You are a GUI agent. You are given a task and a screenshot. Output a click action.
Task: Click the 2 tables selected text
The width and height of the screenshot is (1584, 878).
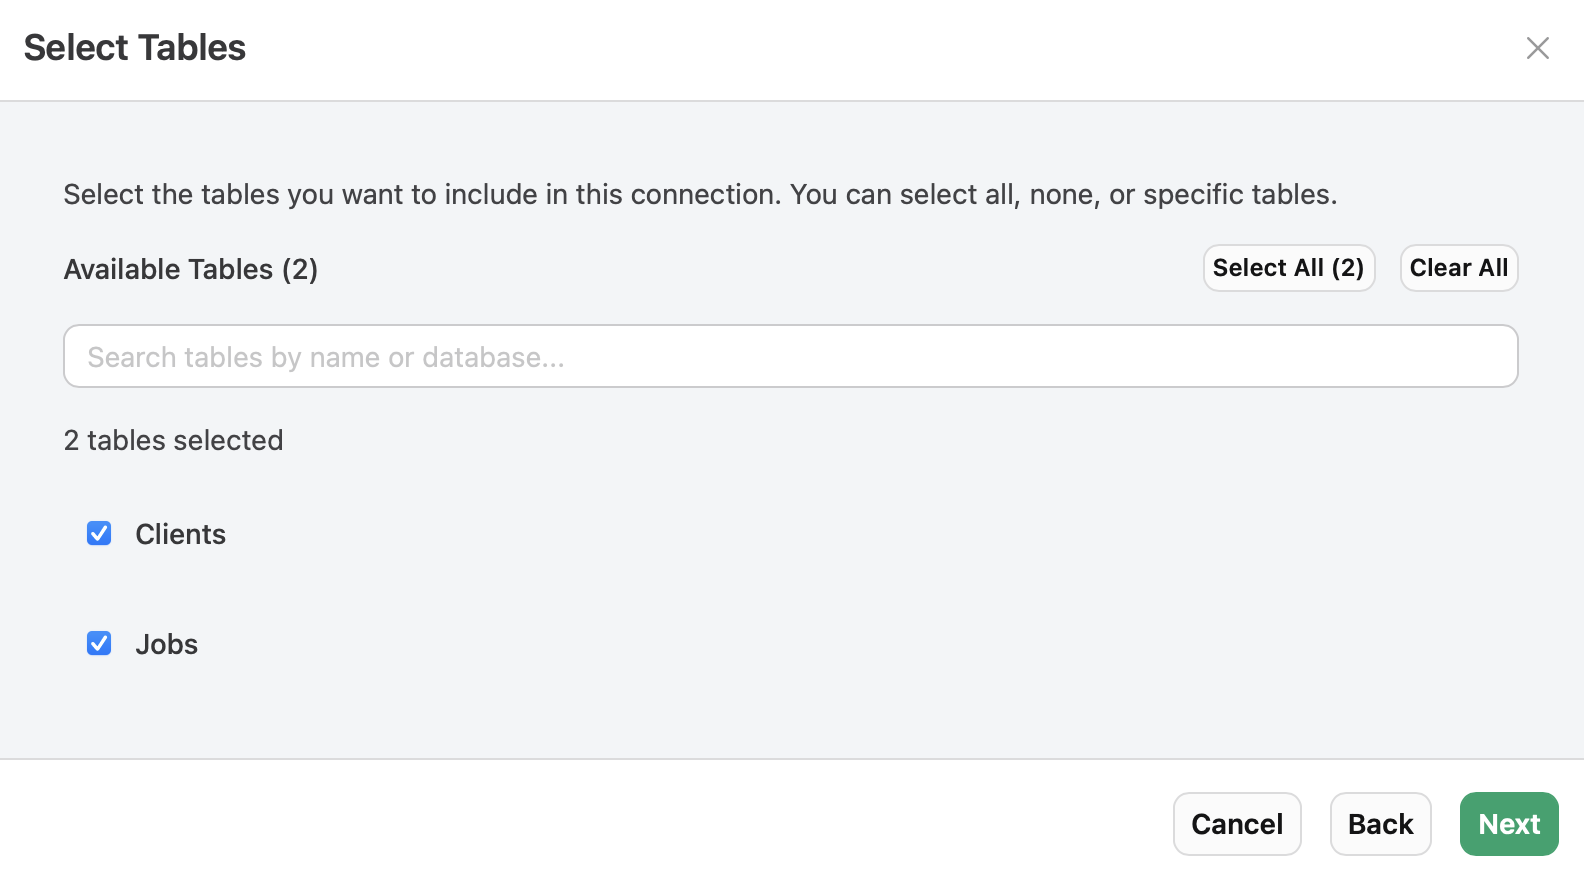[173, 440]
